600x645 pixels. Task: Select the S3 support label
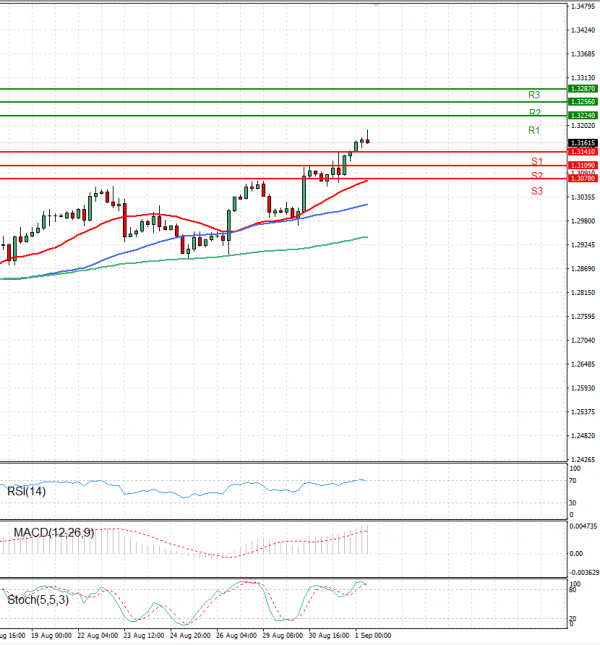[x=537, y=190]
